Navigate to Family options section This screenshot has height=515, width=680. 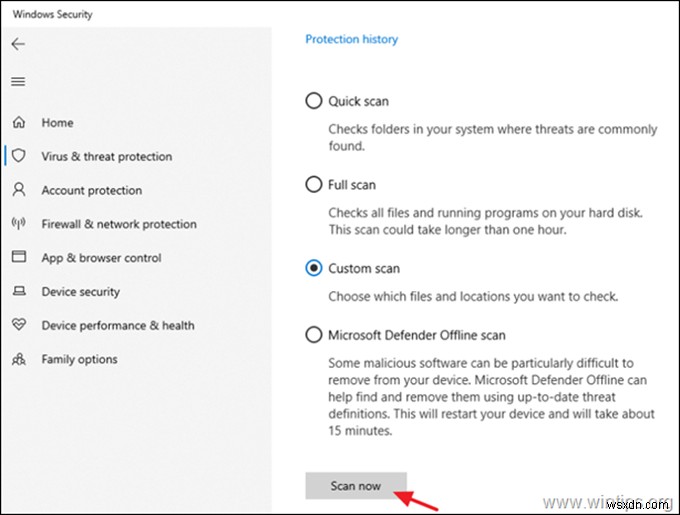(x=79, y=359)
